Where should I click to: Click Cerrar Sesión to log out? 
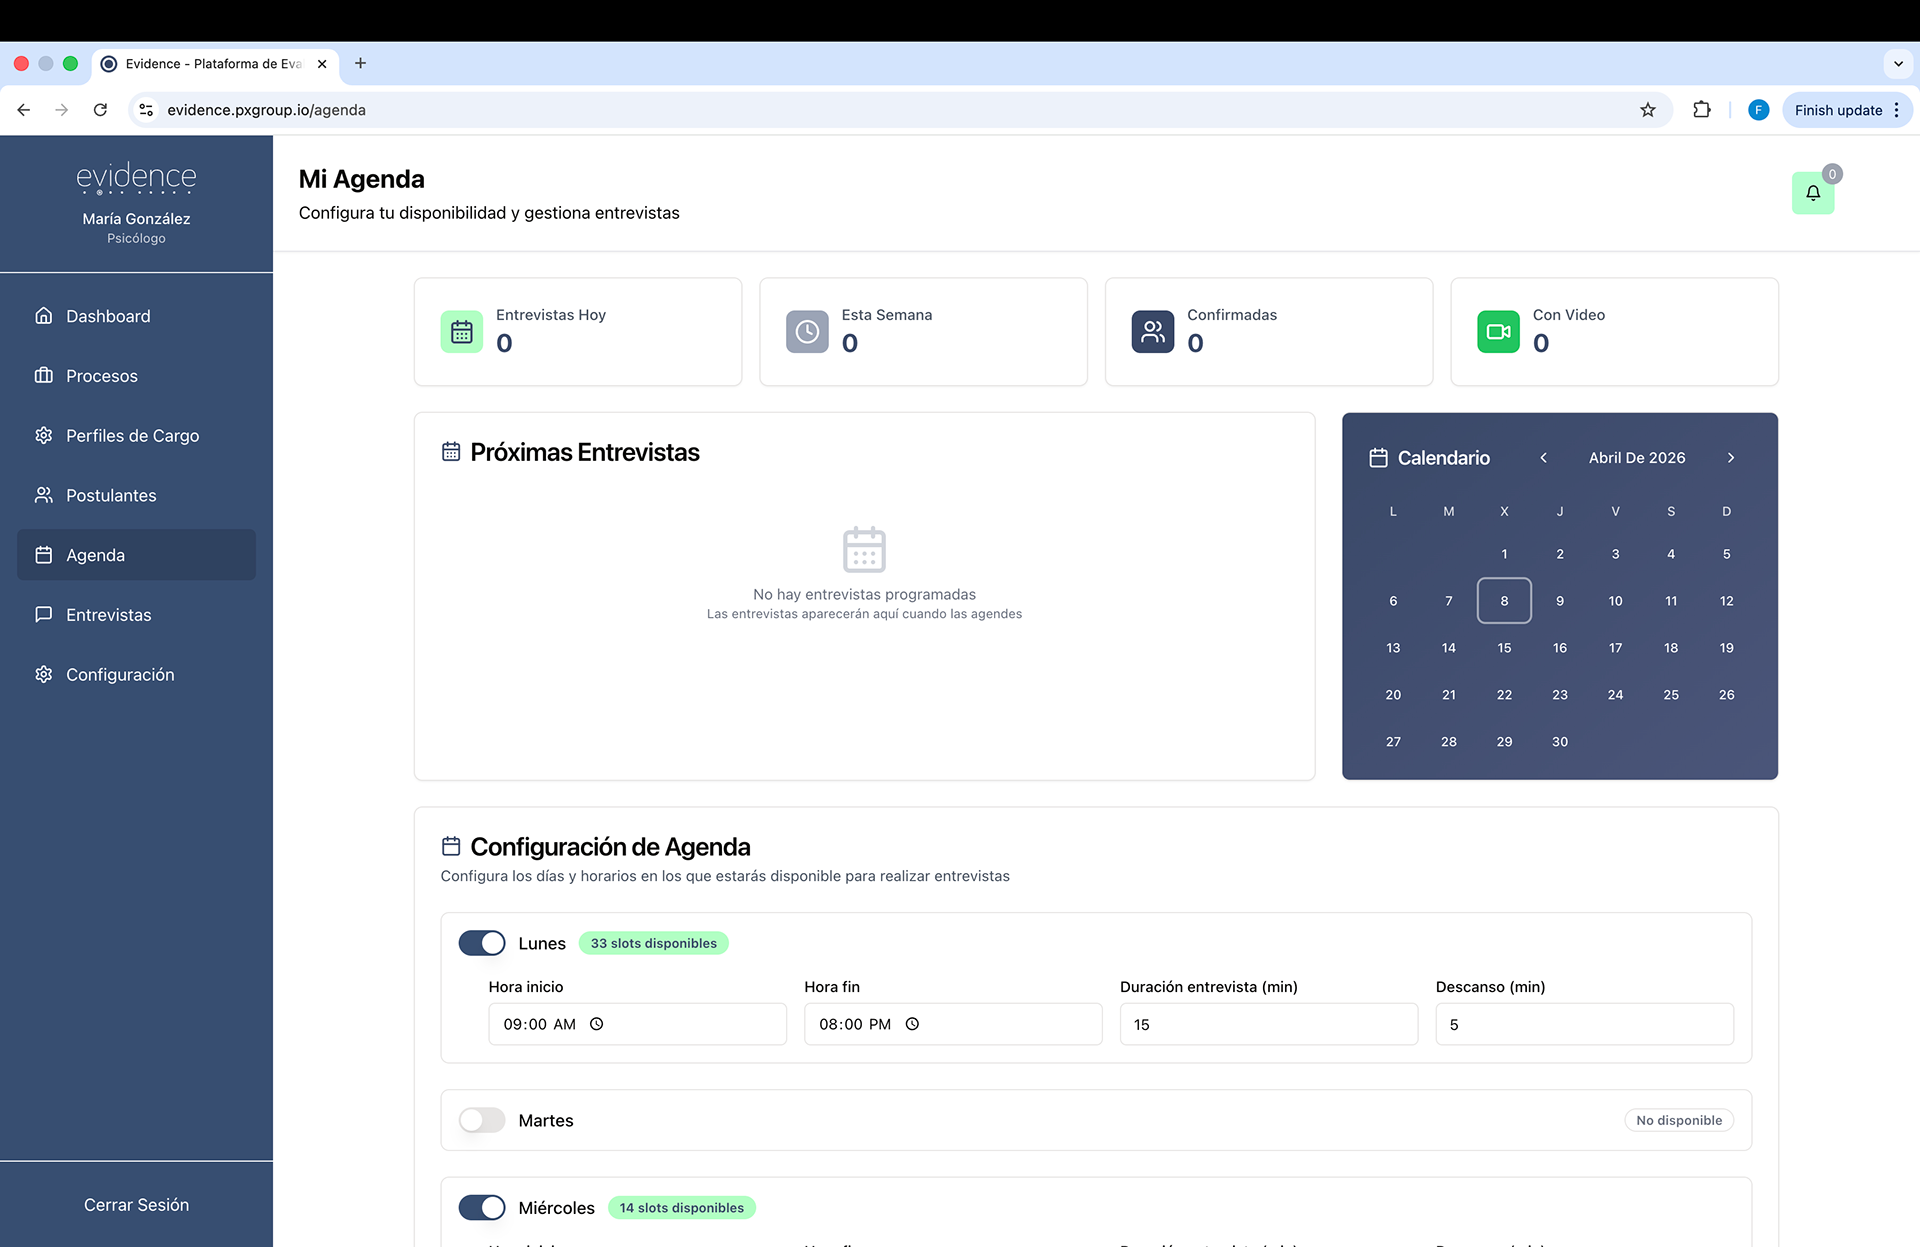click(136, 1205)
